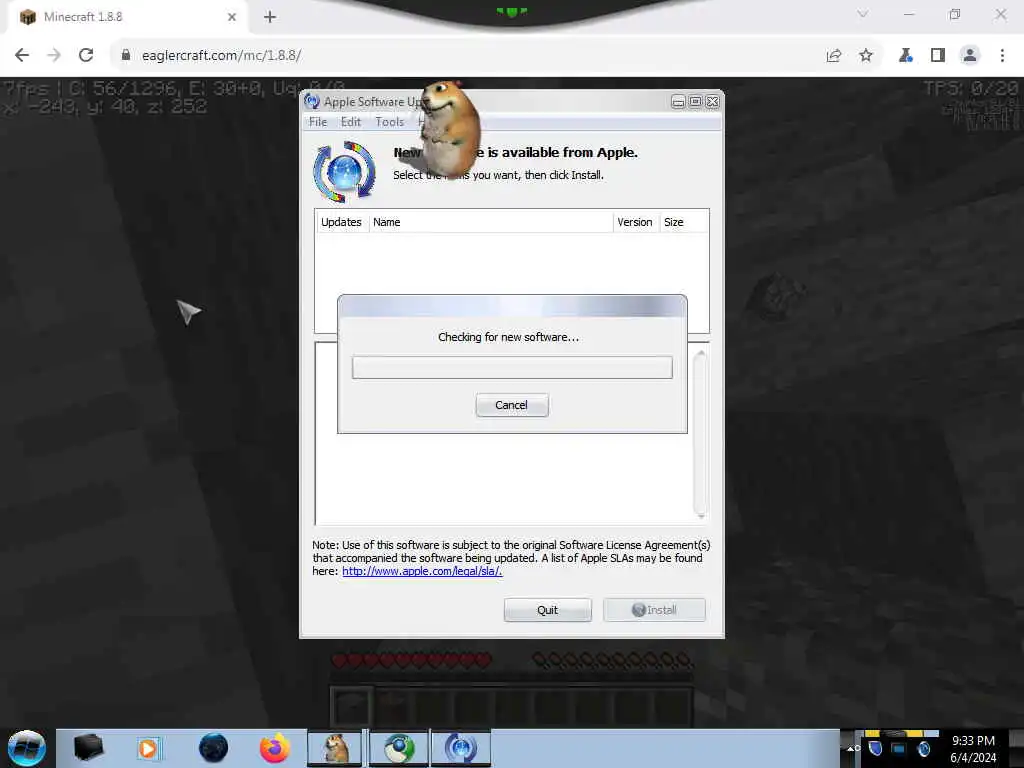Image resolution: width=1024 pixels, height=768 pixels.
Task: Select the first Minecraft hotbar slot
Action: click(x=351, y=706)
